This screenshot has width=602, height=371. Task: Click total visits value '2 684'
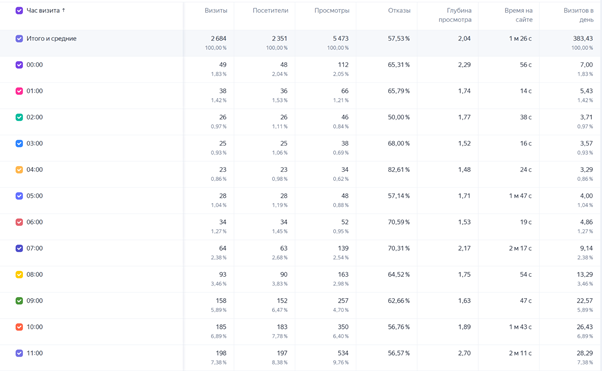point(218,38)
